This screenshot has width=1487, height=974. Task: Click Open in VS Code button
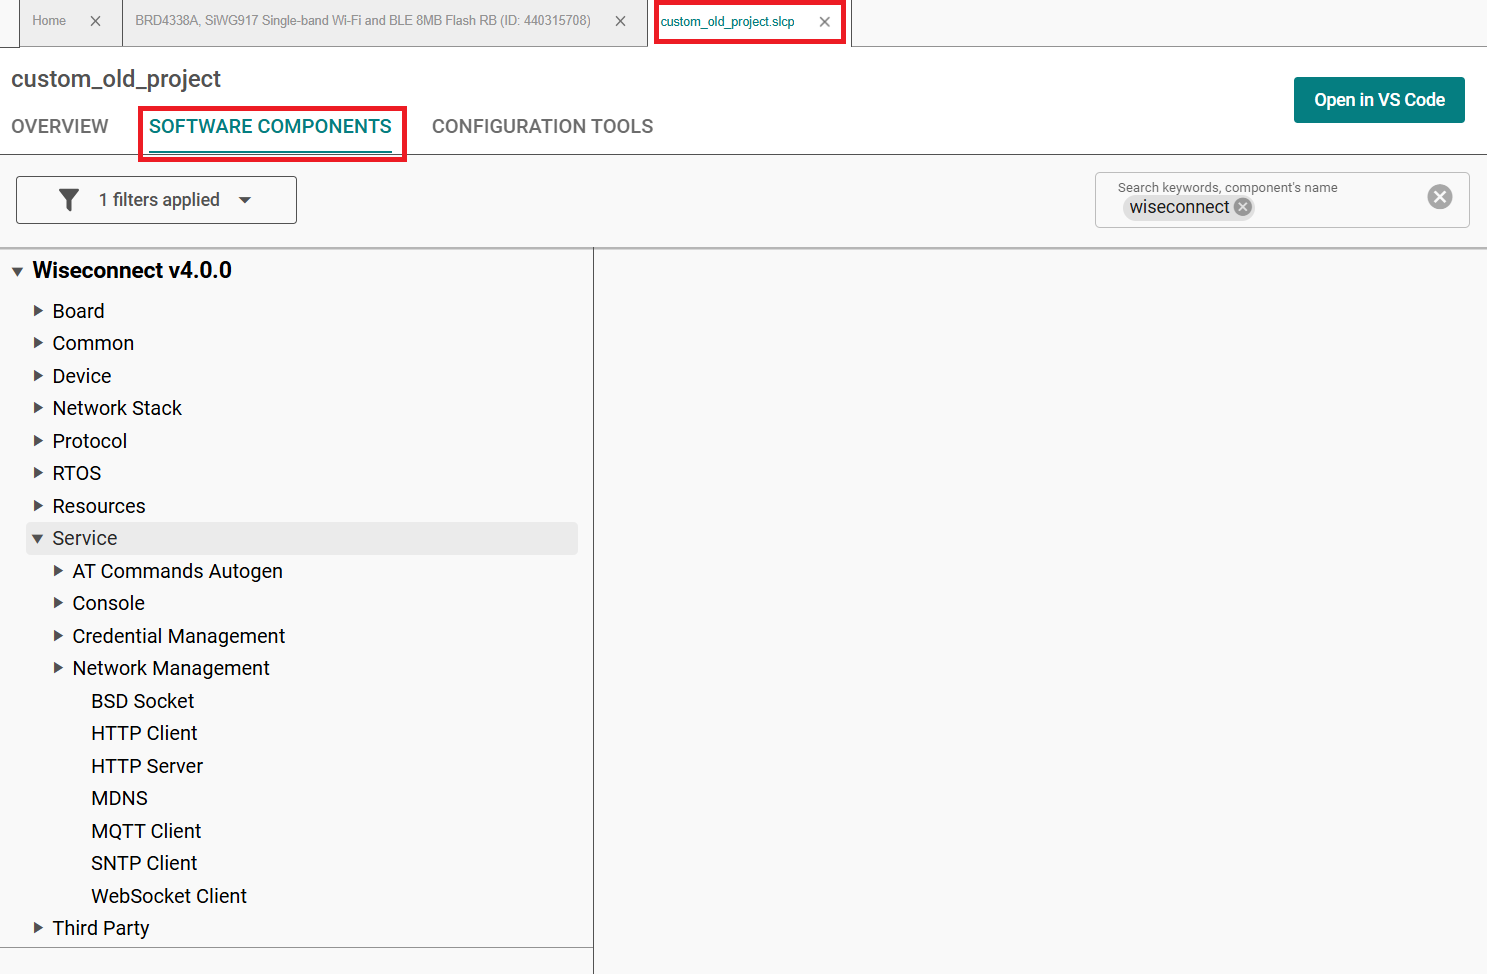(1378, 100)
